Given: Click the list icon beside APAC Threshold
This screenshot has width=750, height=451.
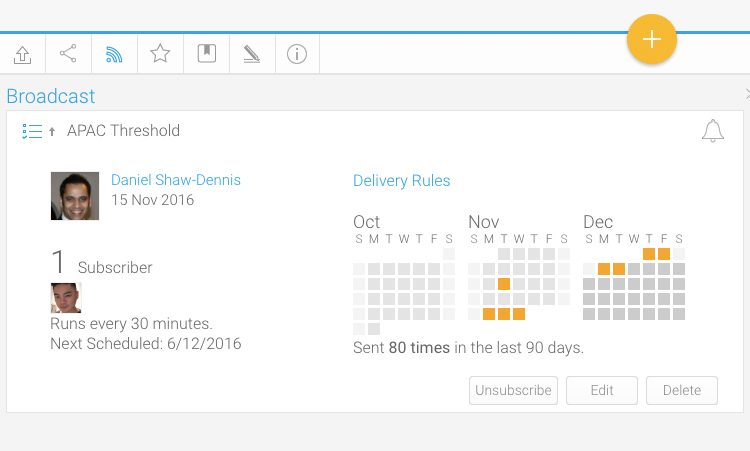Looking at the screenshot, I should pyautogui.click(x=32, y=131).
